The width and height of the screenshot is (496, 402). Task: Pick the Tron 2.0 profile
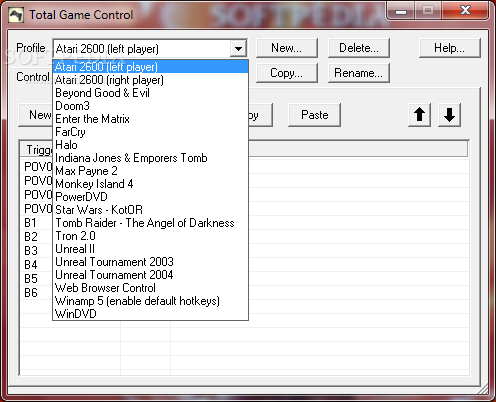(150, 236)
